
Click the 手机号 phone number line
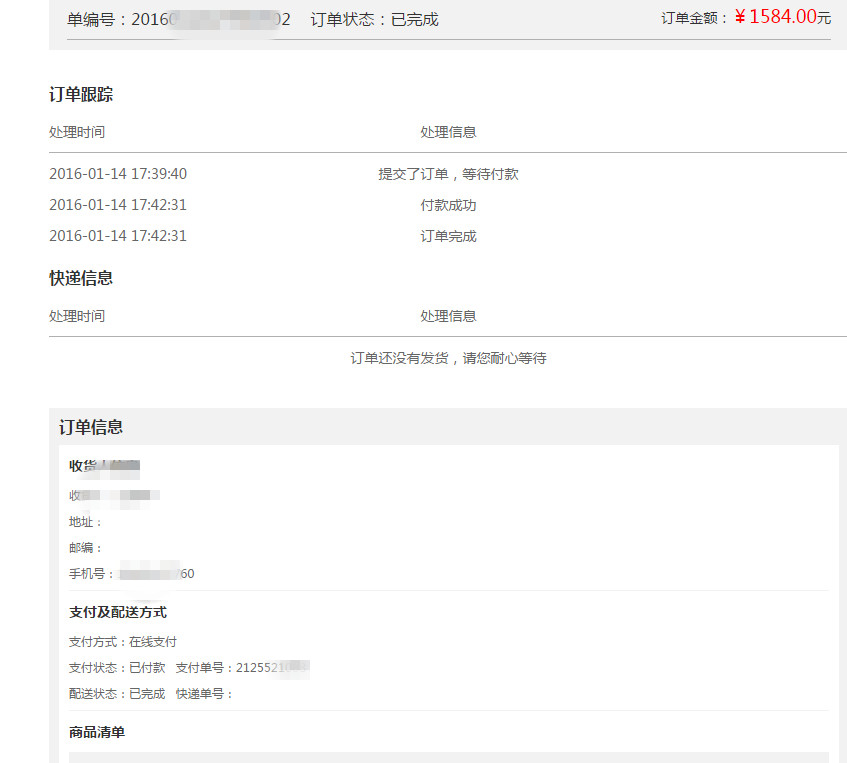[x=131, y=574]
